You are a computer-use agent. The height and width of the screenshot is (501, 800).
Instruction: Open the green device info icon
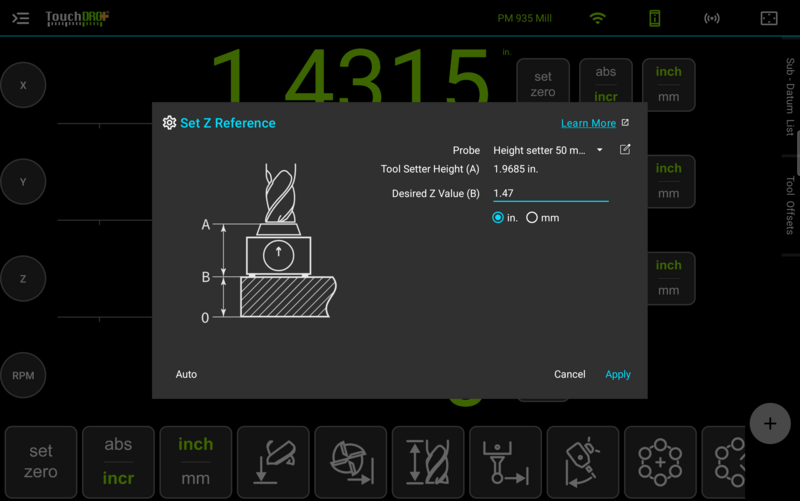tap(655, 18)
